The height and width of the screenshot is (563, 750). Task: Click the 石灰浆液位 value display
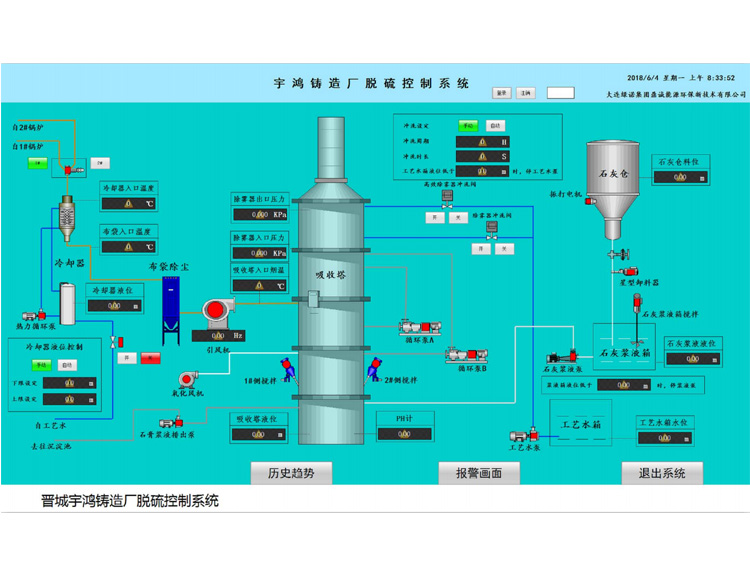tap(693, 359)
